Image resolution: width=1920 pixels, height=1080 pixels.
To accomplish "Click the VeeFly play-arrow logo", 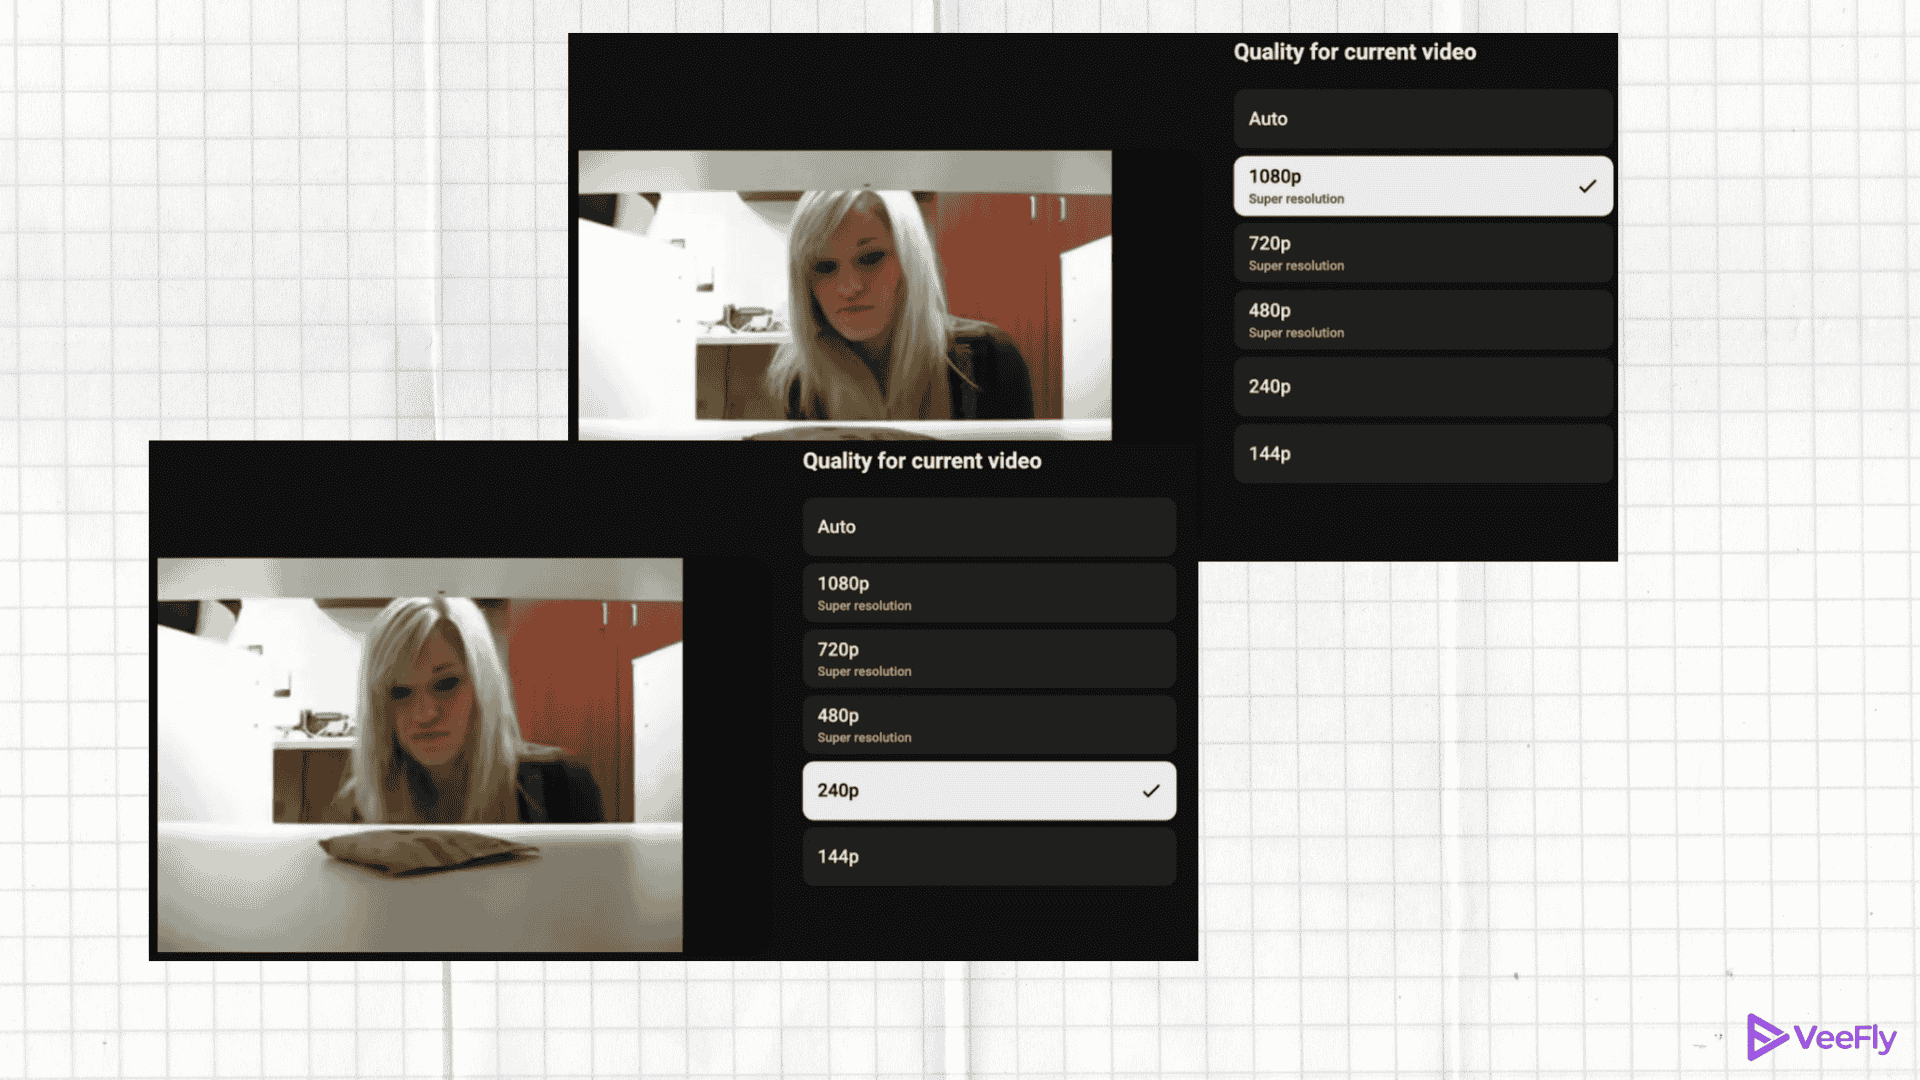I will 1766,1038.
